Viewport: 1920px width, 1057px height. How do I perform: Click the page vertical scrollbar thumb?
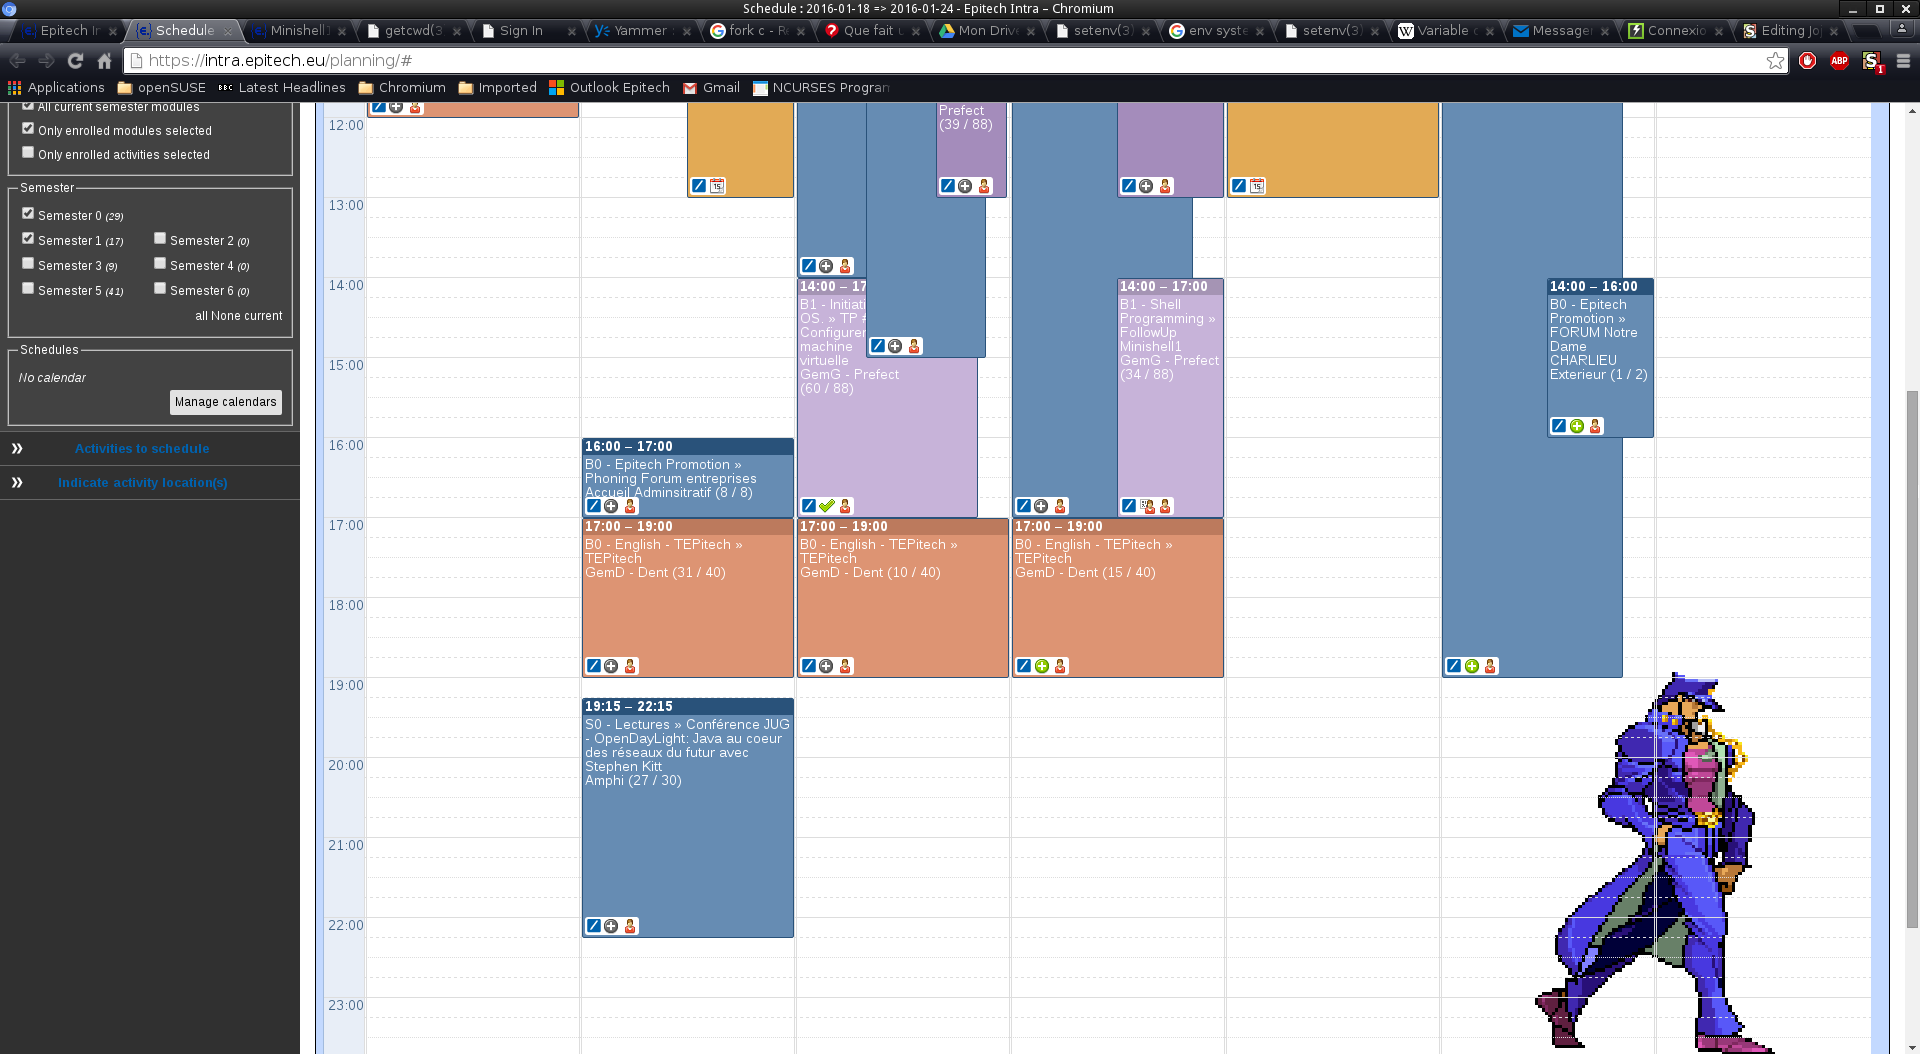1913,660
